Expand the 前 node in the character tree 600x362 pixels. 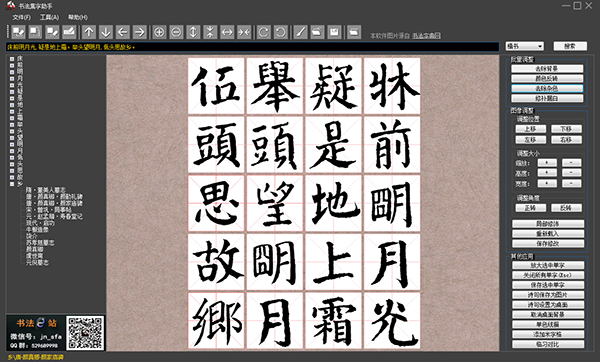(12, 65)
